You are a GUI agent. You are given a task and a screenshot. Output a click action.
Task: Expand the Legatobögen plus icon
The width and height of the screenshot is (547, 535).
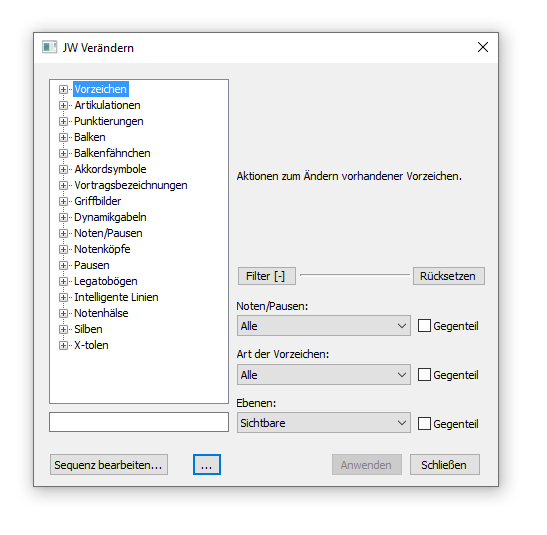point(63,281)
